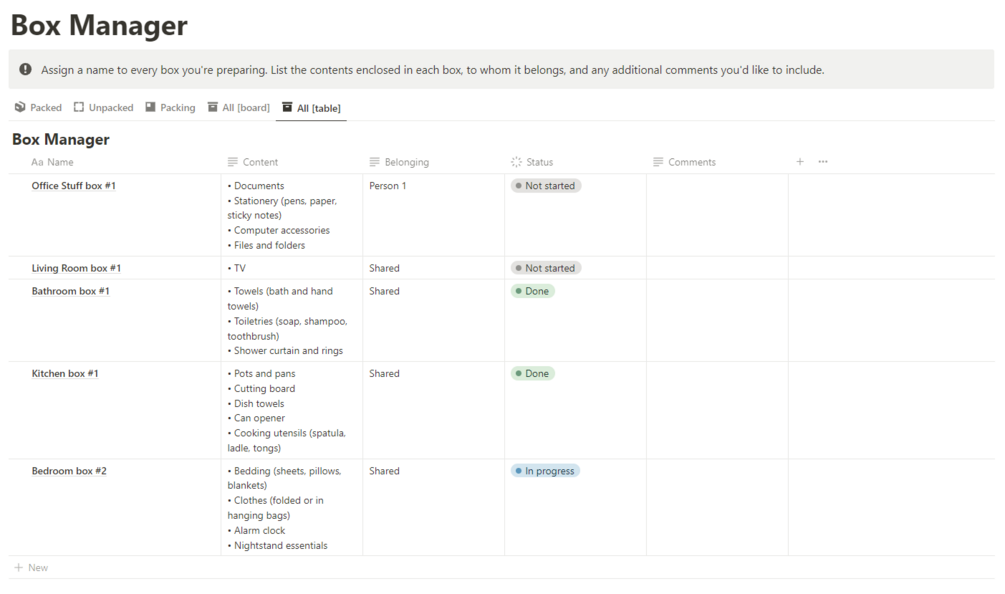Viewport: 1005px width, 594px height.
Task: Click the Status column spinner icon
Action: click(x=516, y=162)
